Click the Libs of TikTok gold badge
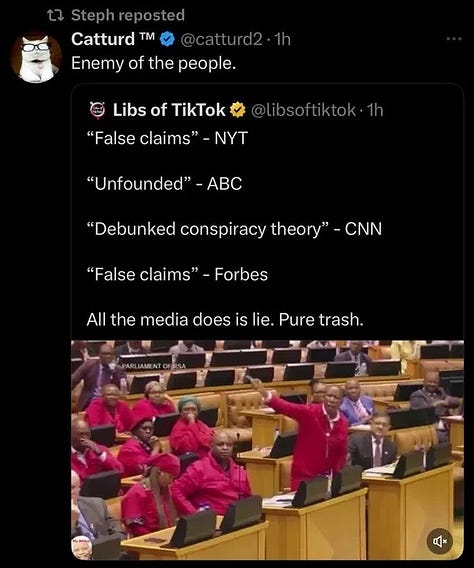Viewport: 474px width, 568px height. click(238, 110)
